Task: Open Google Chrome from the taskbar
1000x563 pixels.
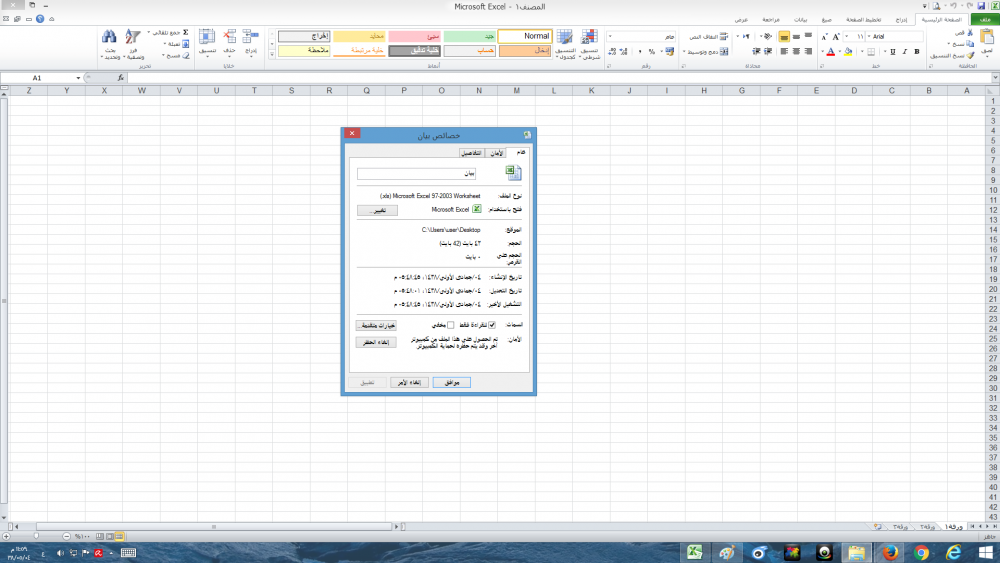Action: (x=922, y=552)
